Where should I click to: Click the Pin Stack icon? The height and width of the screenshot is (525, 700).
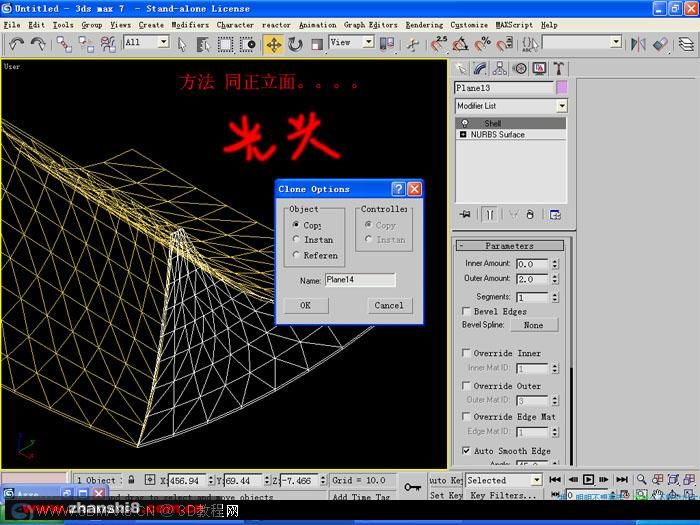[465, 215]
